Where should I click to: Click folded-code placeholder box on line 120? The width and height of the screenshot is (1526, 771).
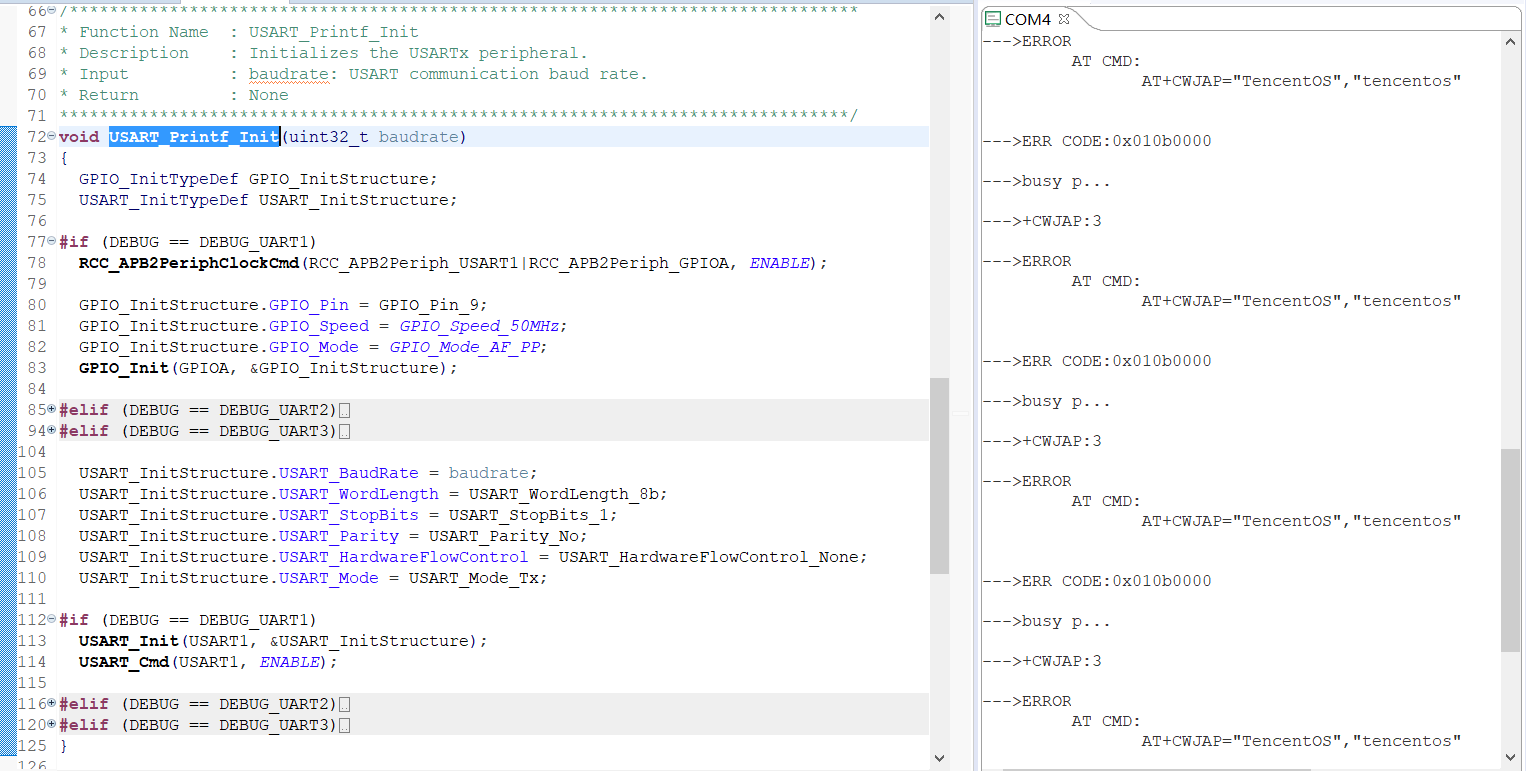pyautogui.click(x=345, y=726)
